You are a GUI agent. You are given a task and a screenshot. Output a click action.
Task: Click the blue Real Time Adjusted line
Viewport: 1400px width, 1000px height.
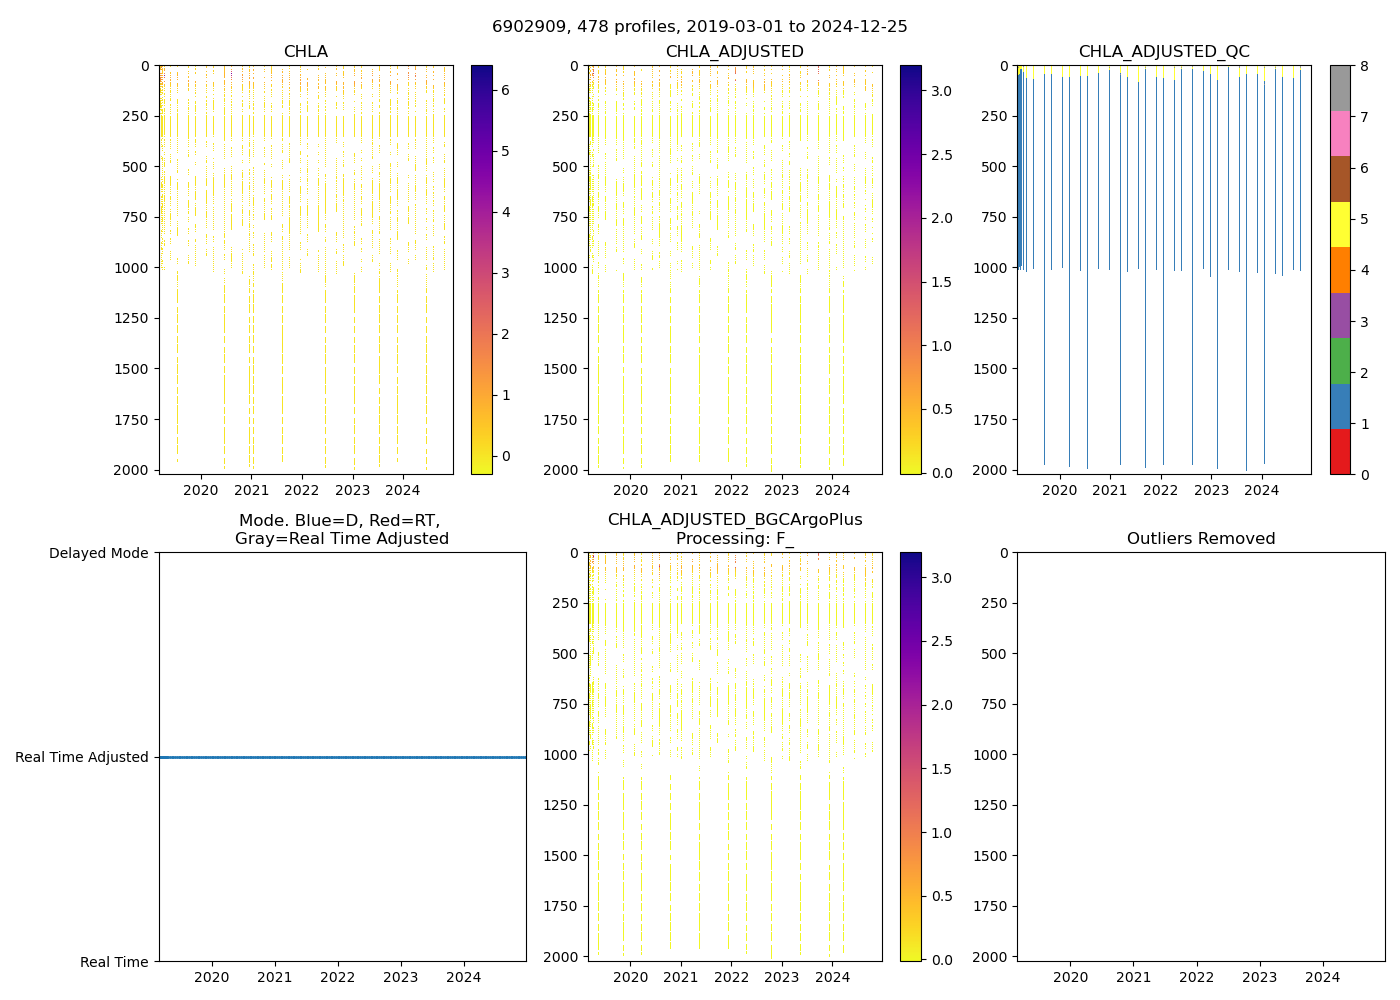342,757
